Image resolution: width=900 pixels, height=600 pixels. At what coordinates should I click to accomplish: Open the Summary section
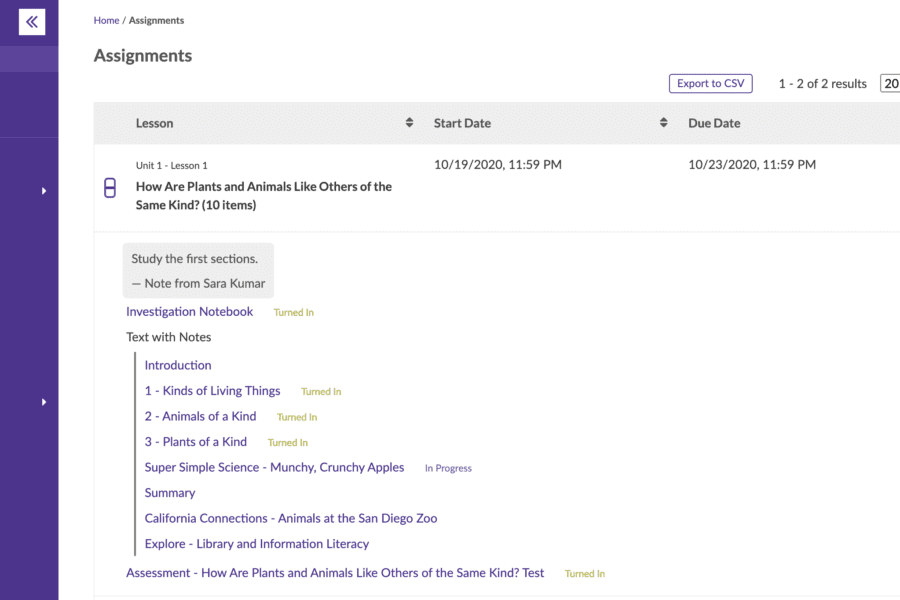pos(170,493)
